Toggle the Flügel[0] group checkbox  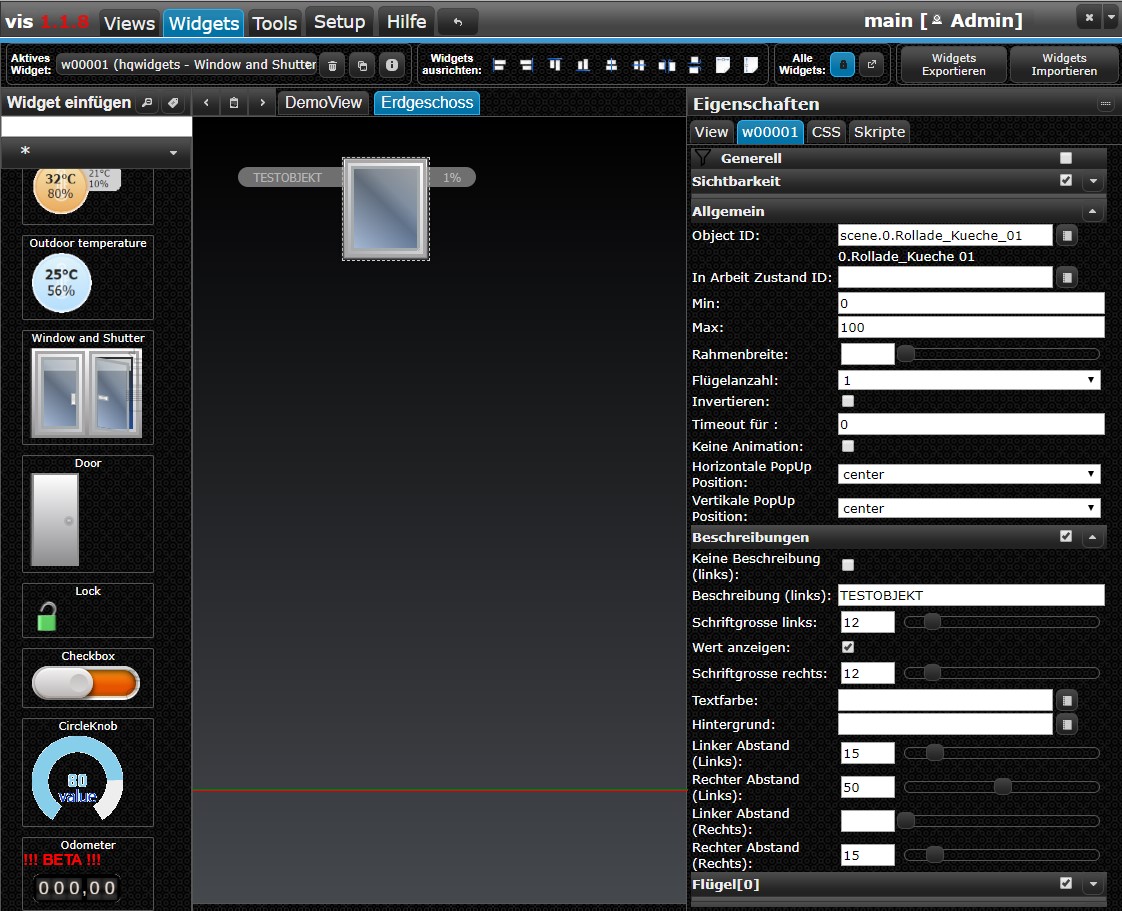pos(1066,884)
